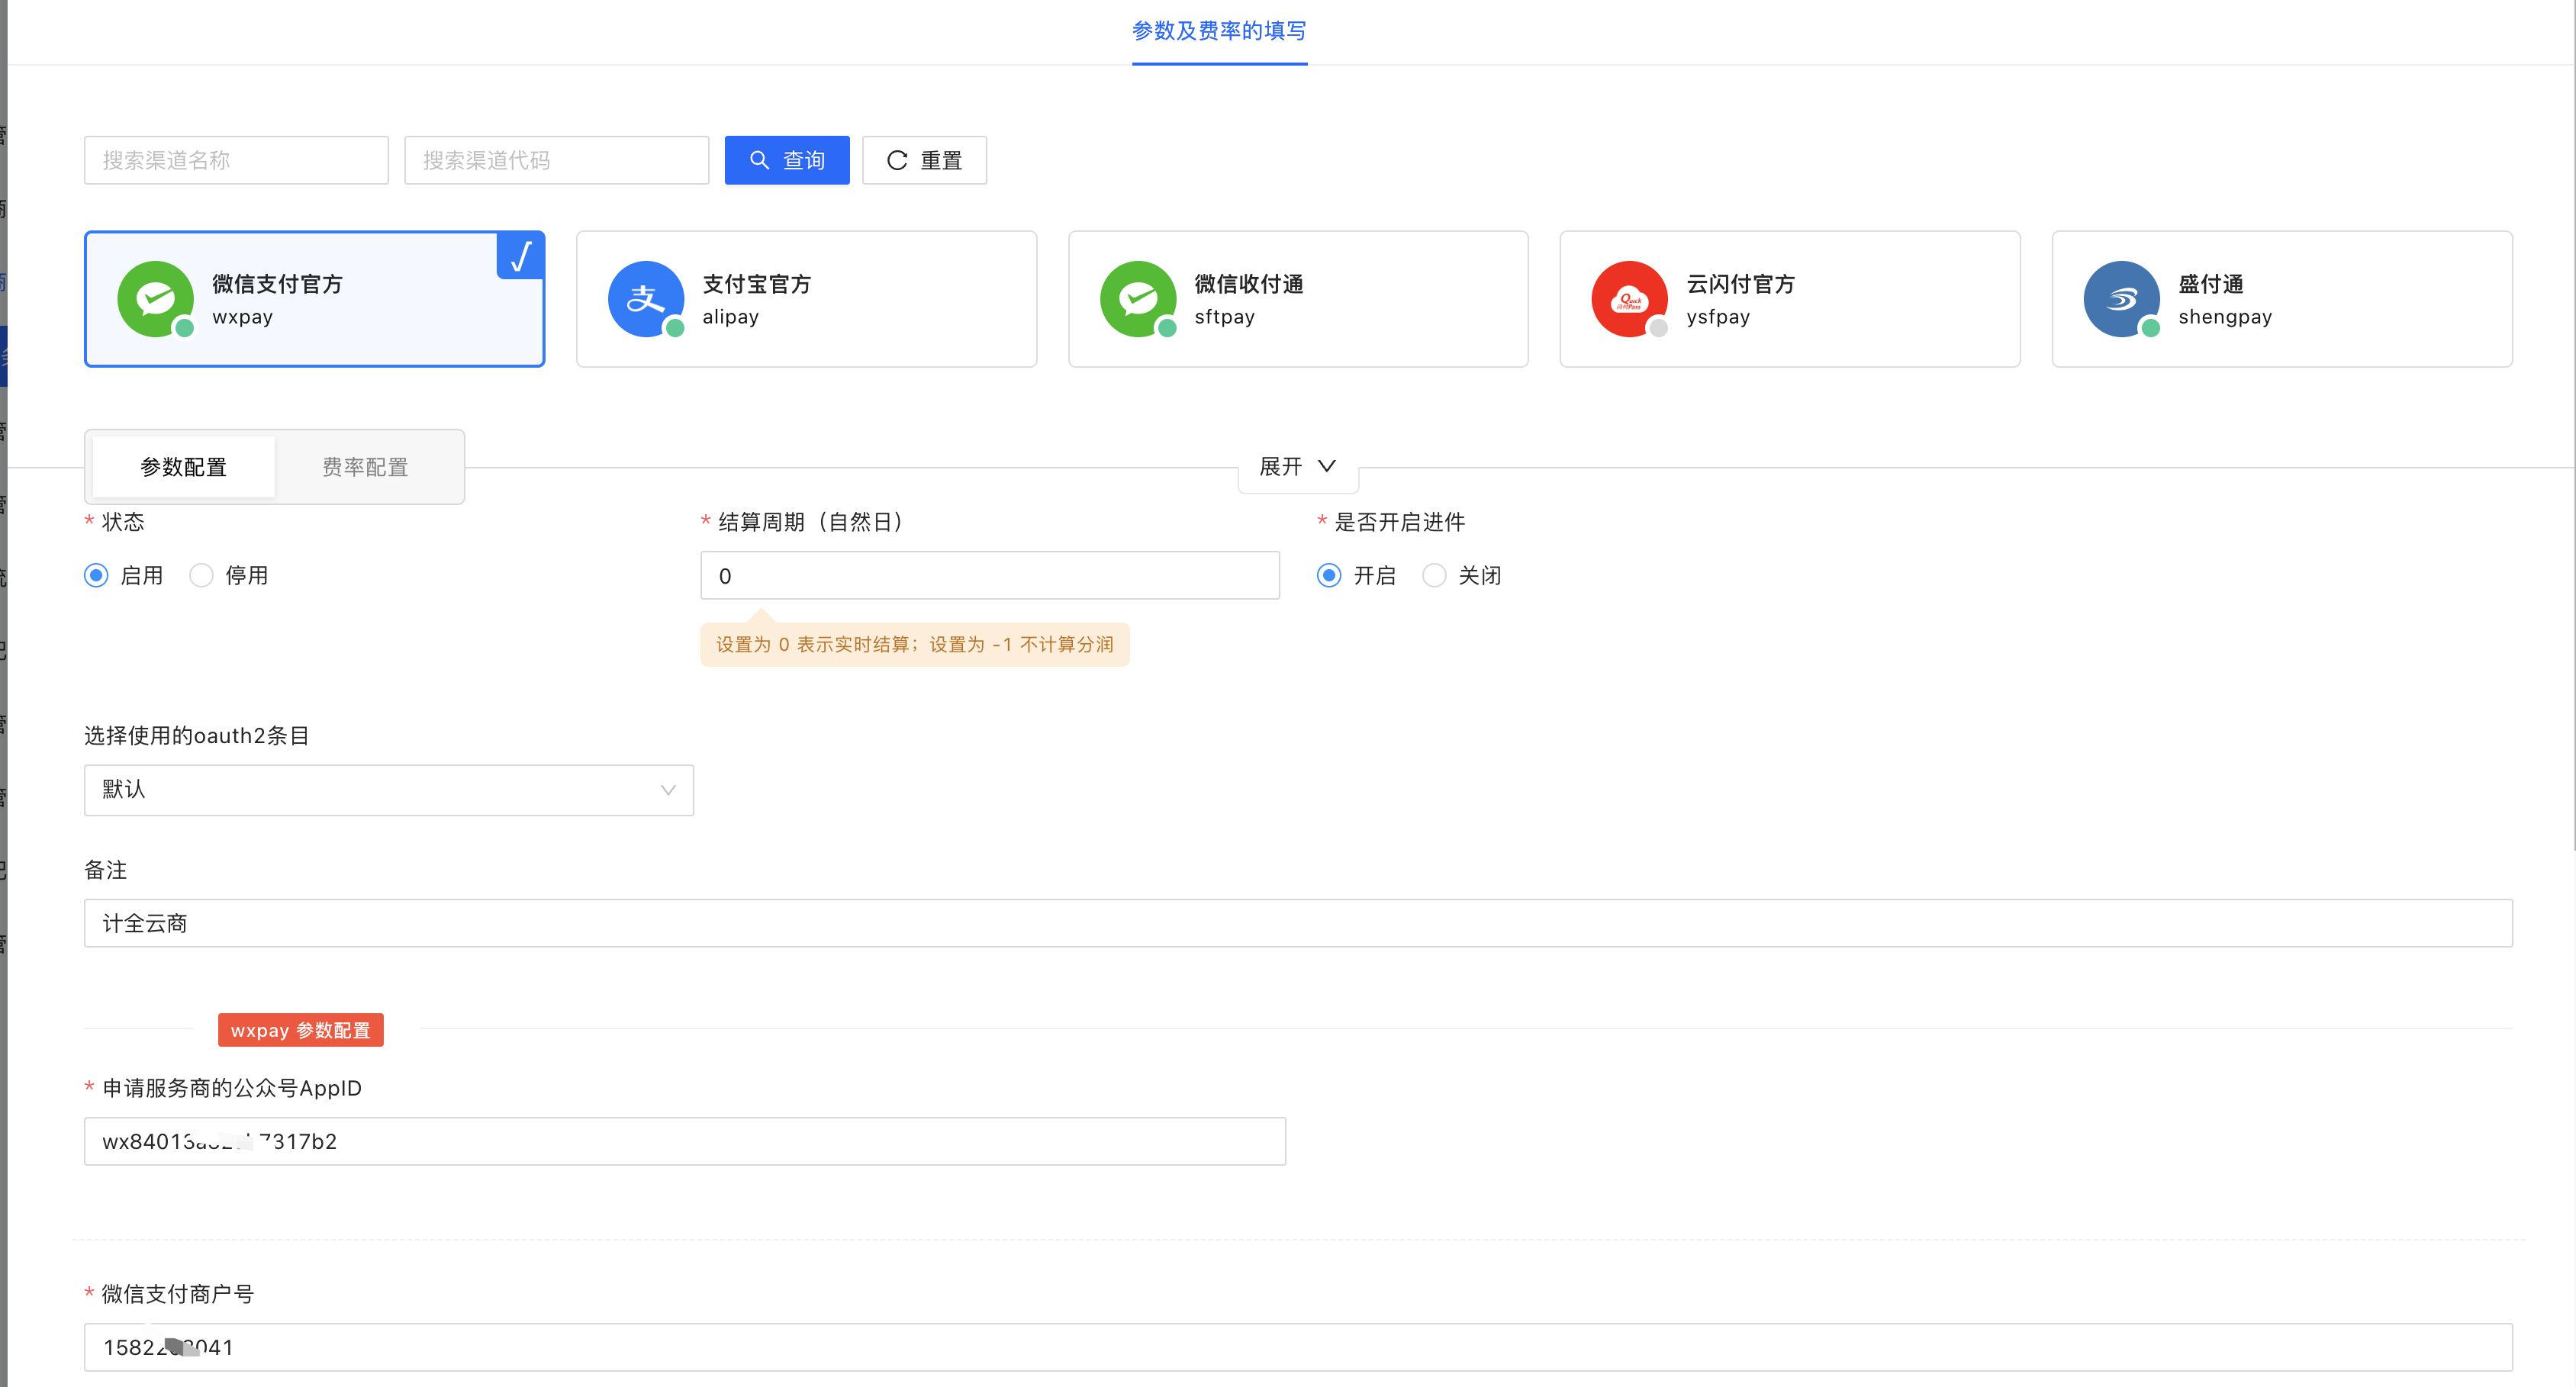Click the blue checkmark corner on wxpay card
2576x1387 pixels.
pos(520,257)
